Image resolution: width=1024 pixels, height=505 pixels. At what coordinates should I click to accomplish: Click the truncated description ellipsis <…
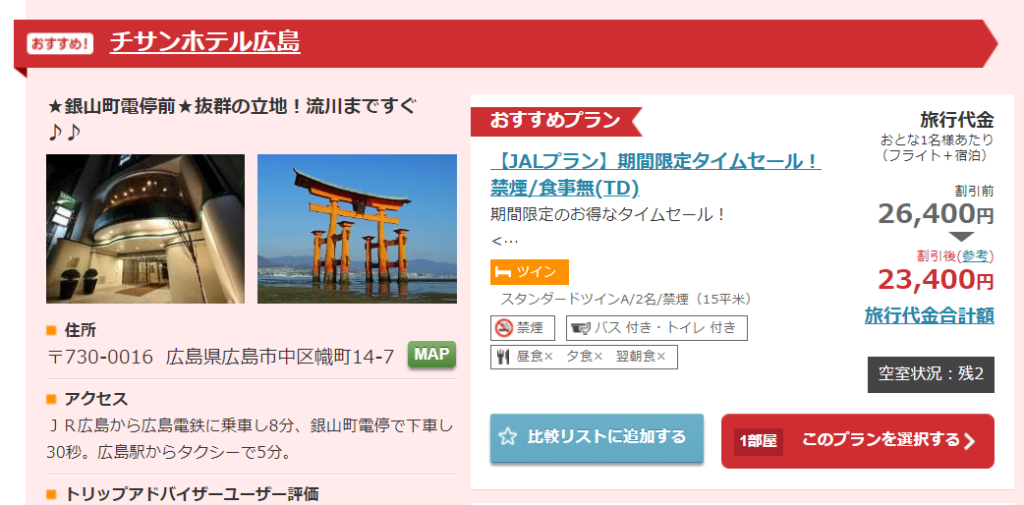[504, 241]
